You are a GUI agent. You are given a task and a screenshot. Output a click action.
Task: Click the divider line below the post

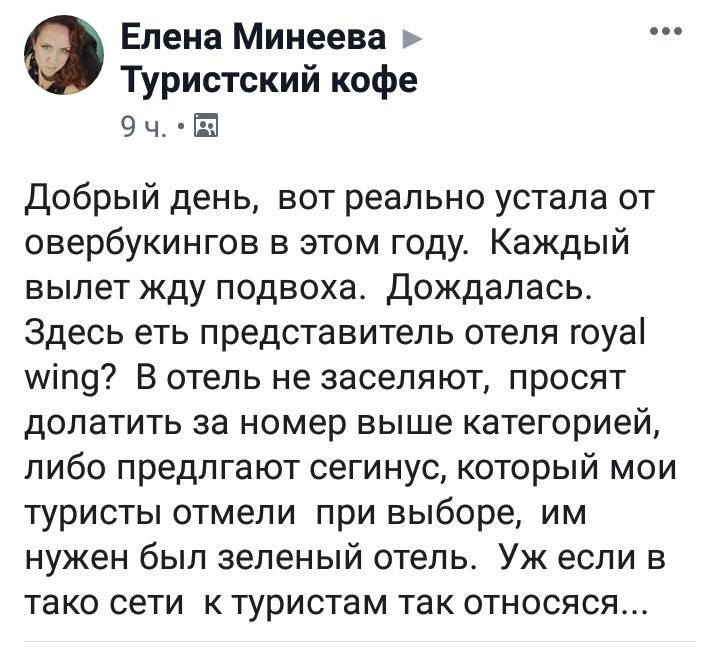[360, 641]
